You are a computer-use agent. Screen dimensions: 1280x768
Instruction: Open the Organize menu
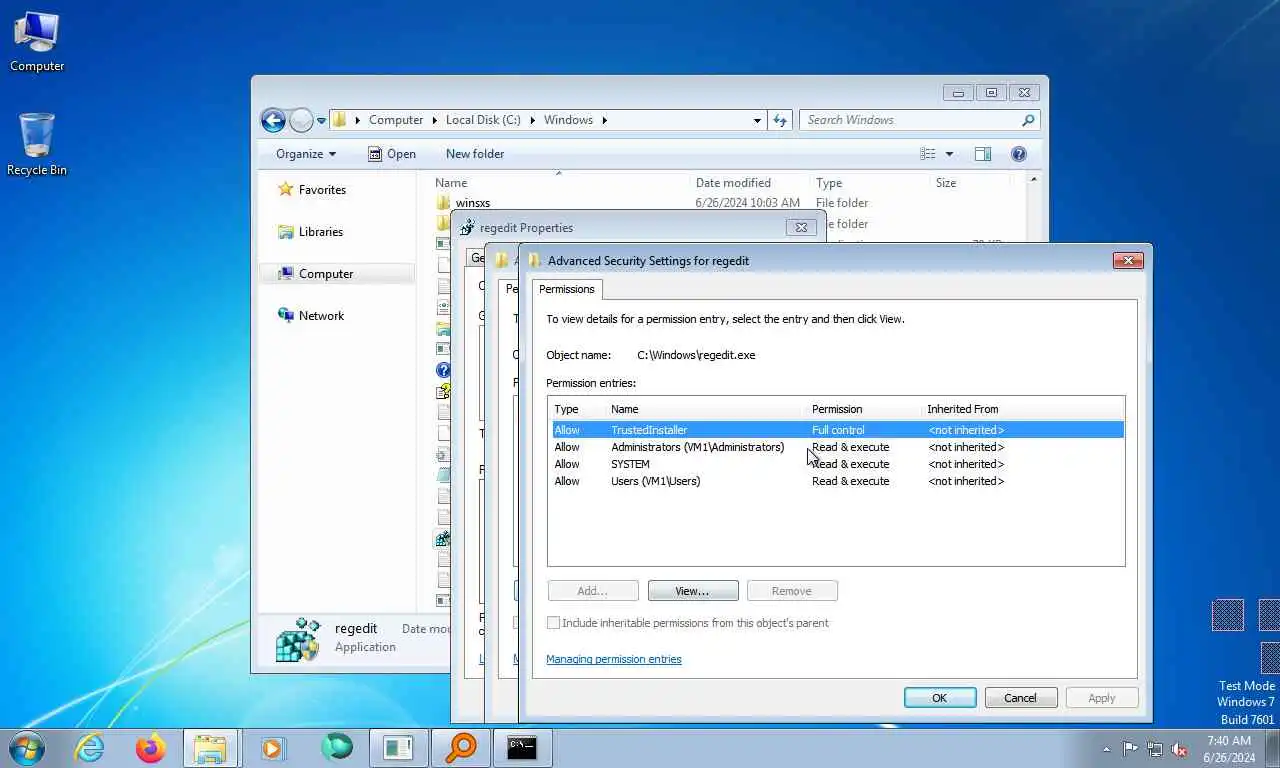pos(306,154)
